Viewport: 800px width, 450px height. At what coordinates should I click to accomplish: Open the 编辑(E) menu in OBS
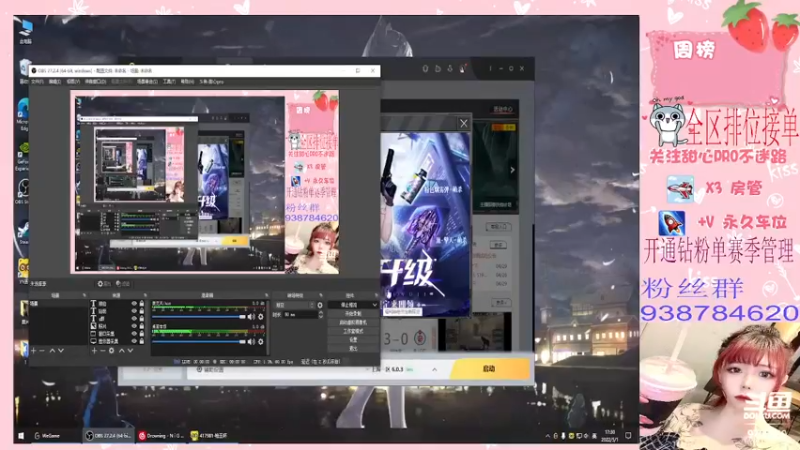click(55, 82)
